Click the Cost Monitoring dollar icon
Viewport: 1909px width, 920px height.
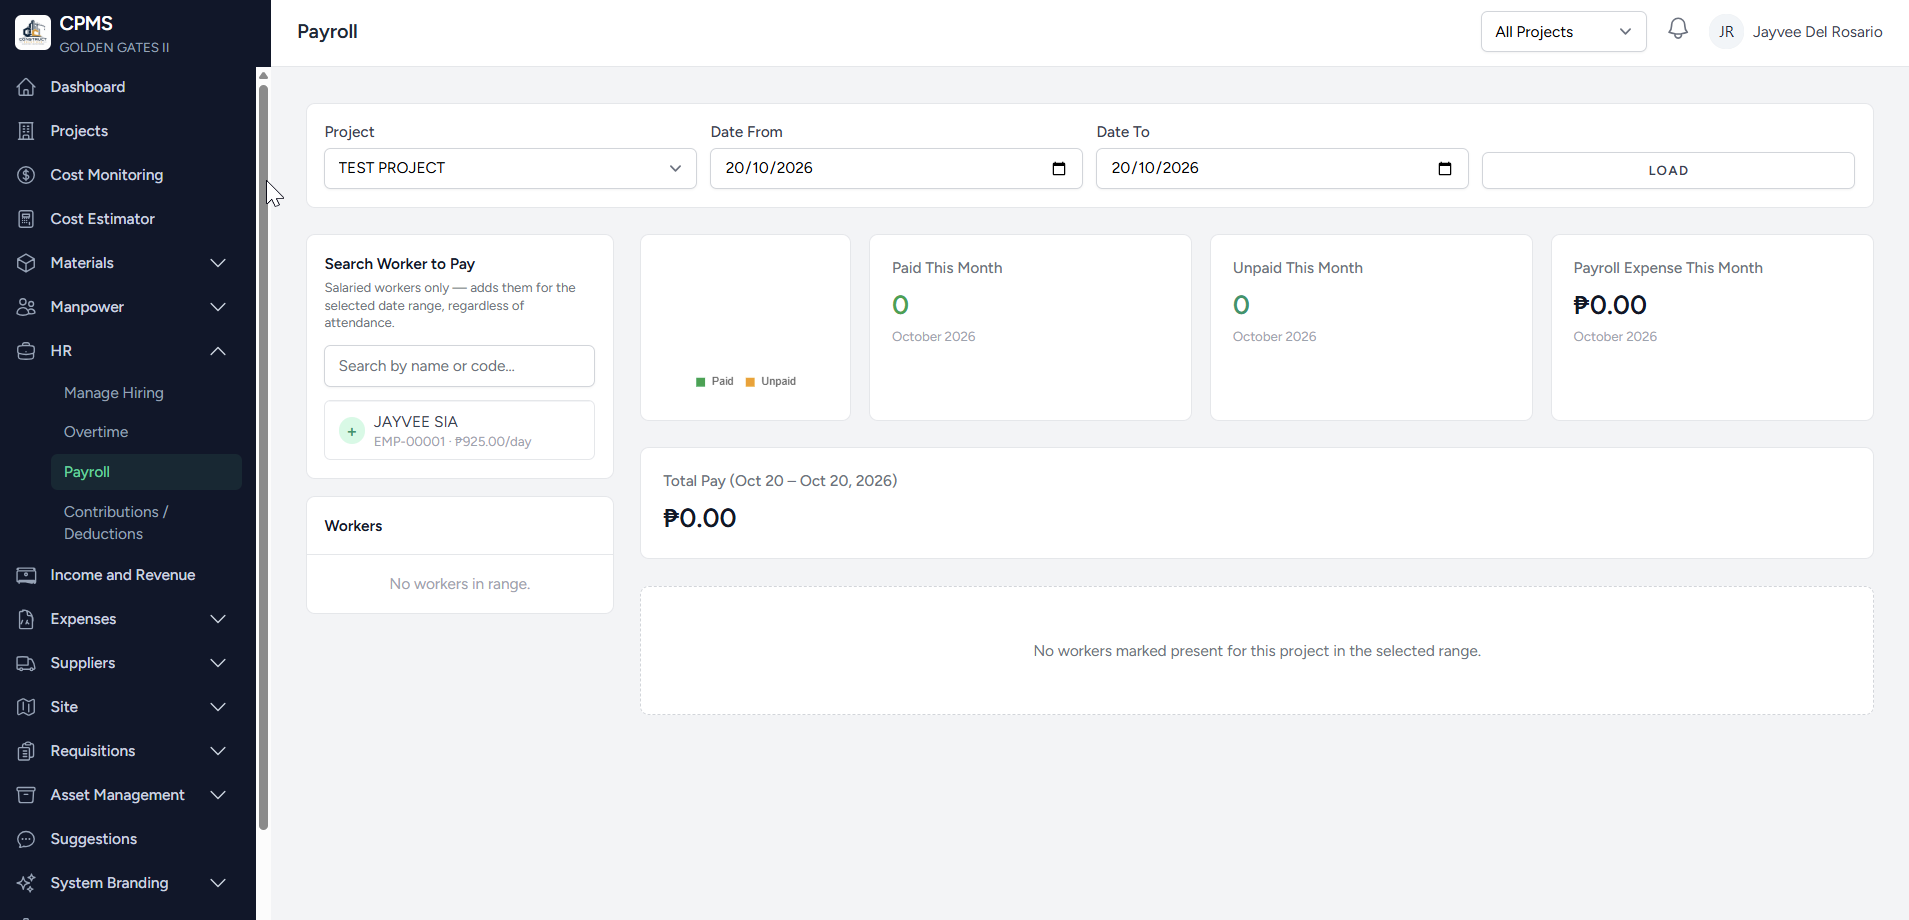[26, 175]
